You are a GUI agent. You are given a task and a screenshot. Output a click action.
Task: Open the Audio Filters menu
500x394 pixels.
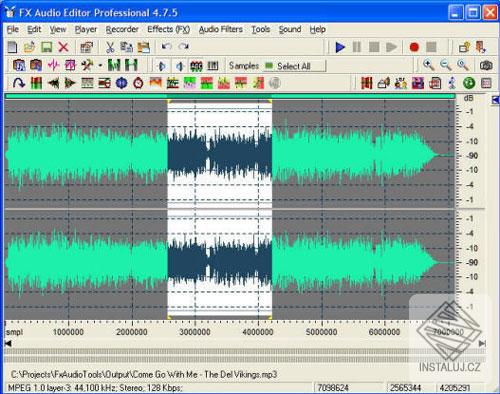point(221,30)
